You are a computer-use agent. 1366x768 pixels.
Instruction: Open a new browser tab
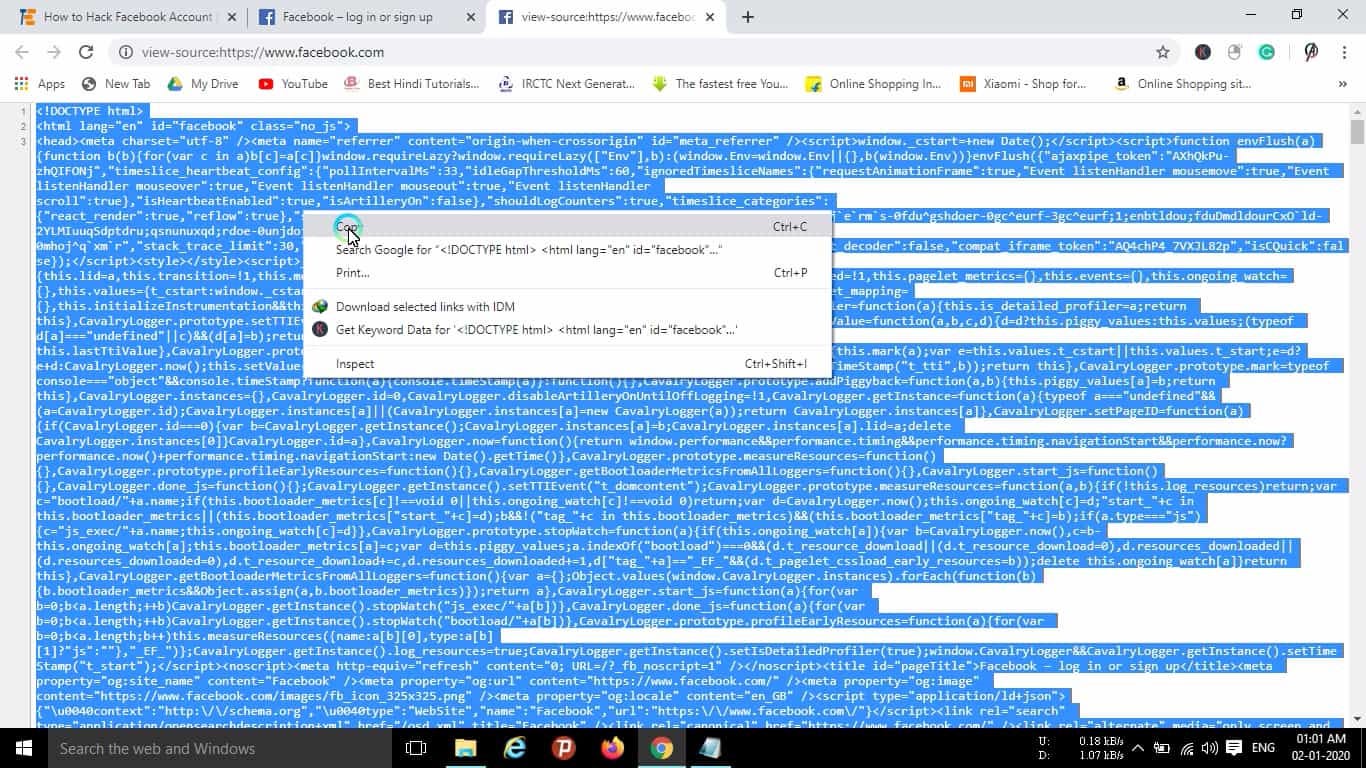coord(748,17)
